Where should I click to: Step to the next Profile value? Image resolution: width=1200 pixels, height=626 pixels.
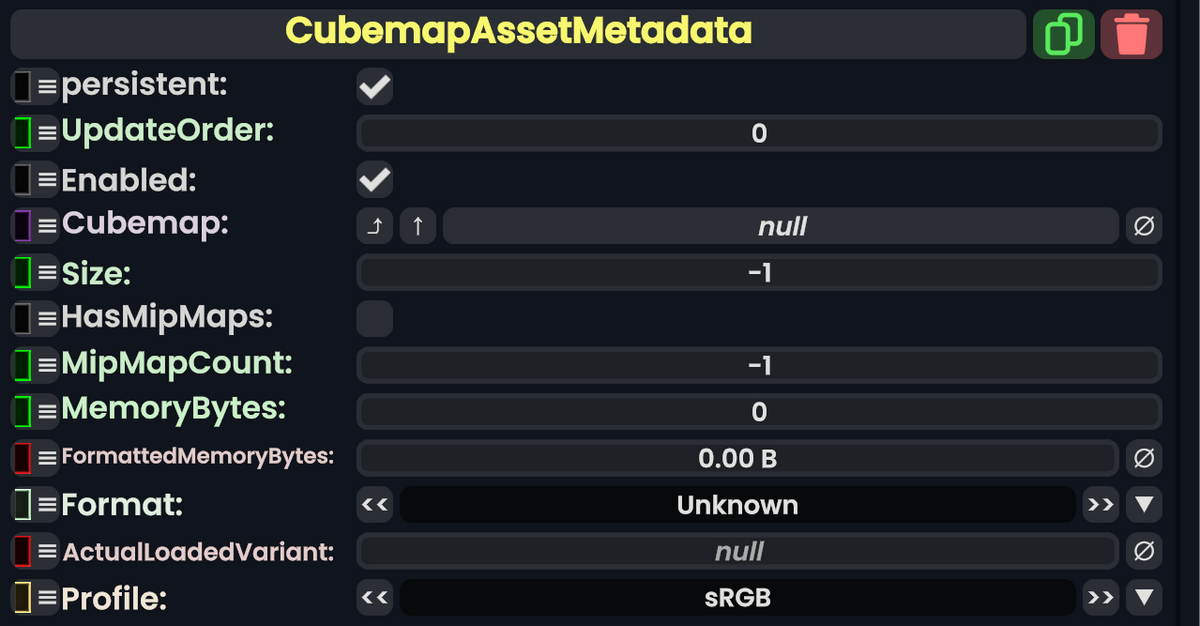[x=1100, y=598]
